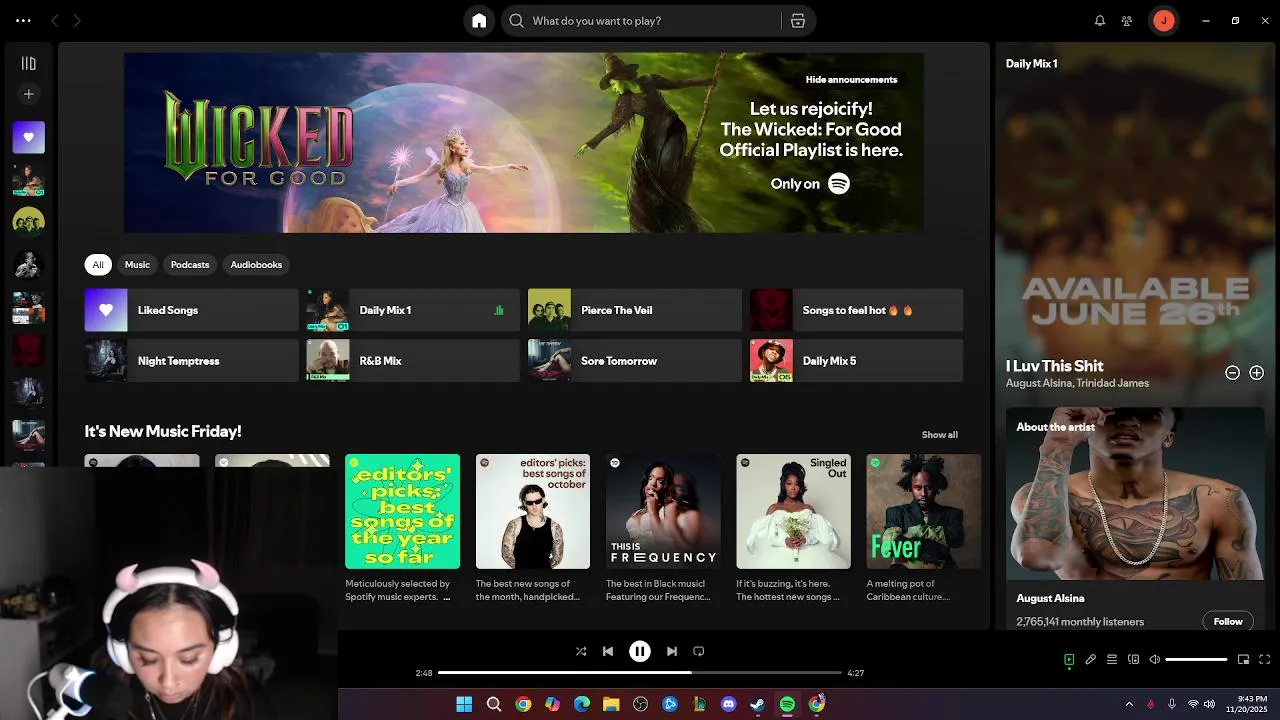
Task: Open August Alsina, Trinidad James artist line
Action: point(1077,383)
